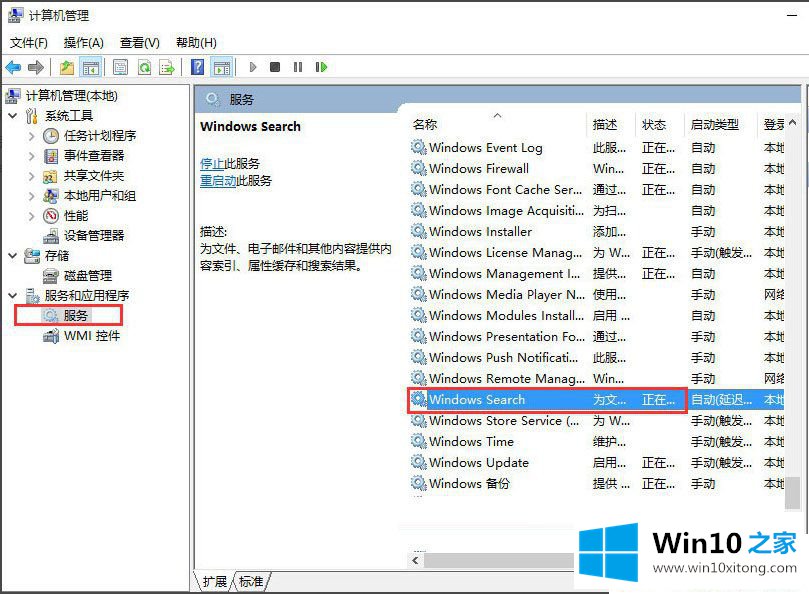The height and width of the screenshot is (594, 809).
Task: Click the Export List toolbar icon
Action: [167, 67]
